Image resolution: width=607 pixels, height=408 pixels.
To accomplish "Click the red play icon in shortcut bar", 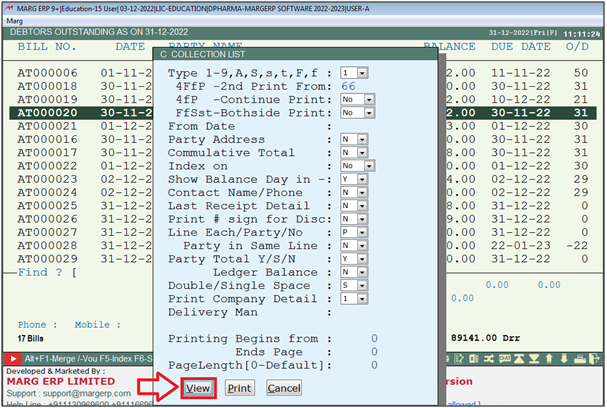I will point(13,358).
